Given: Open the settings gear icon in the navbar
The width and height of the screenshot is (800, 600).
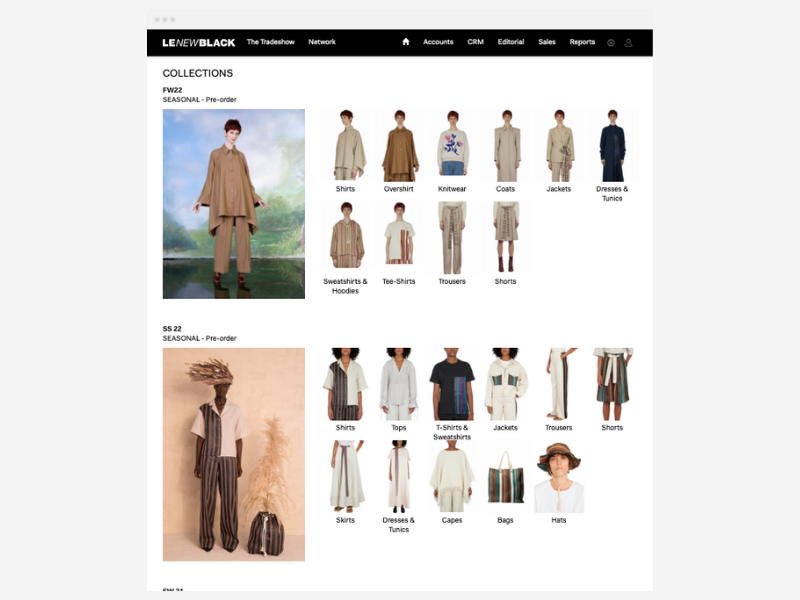Looking at the screenshot, I should [x=611, y=43].
